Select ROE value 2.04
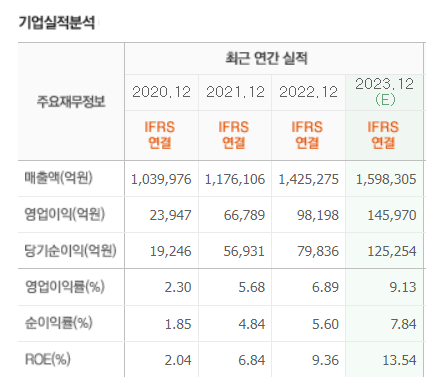Image resolution: width=426 pixels, height=377 pixels. pos(178,360)
